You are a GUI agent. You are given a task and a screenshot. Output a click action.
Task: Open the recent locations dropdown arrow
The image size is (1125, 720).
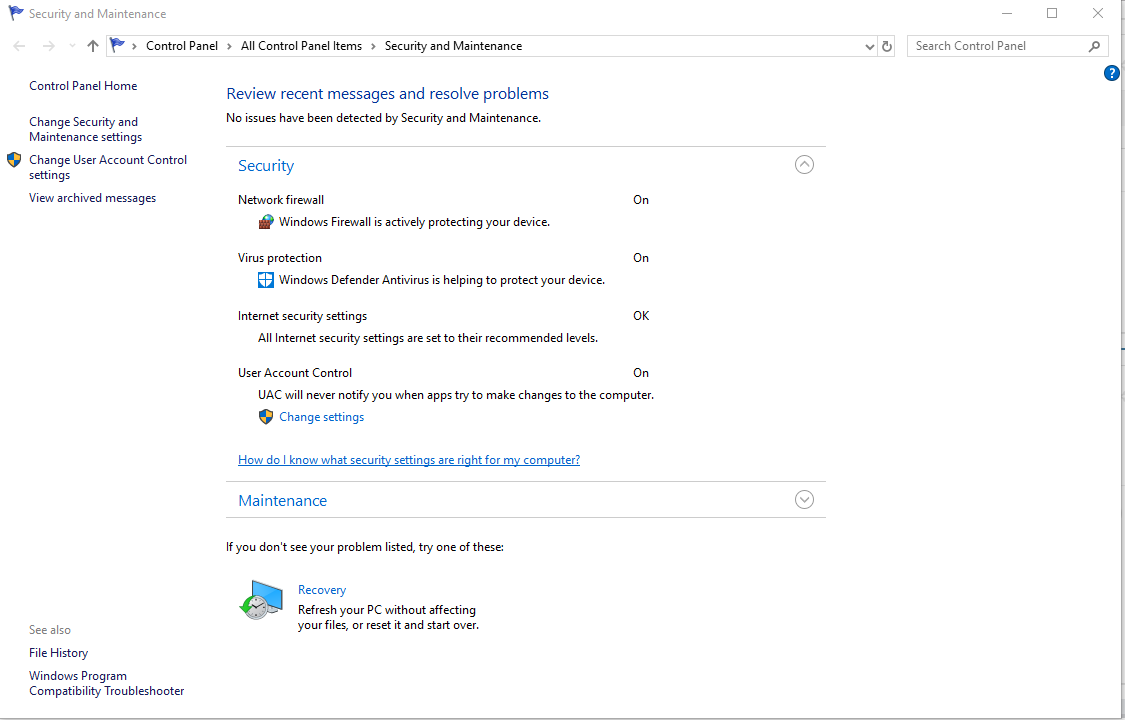click(72, 46)
